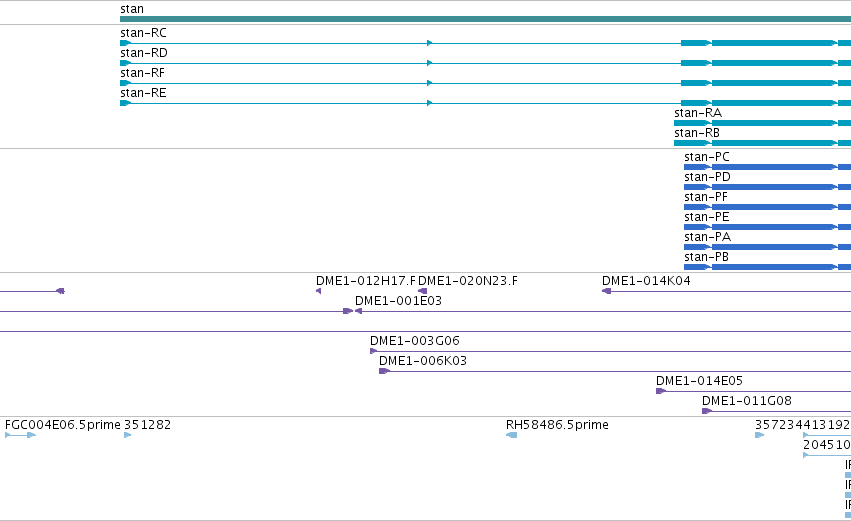Select the DME1-001E03 clone label
Image resolution: width=851 pixels, height=521 pixels.
point(398,301)
